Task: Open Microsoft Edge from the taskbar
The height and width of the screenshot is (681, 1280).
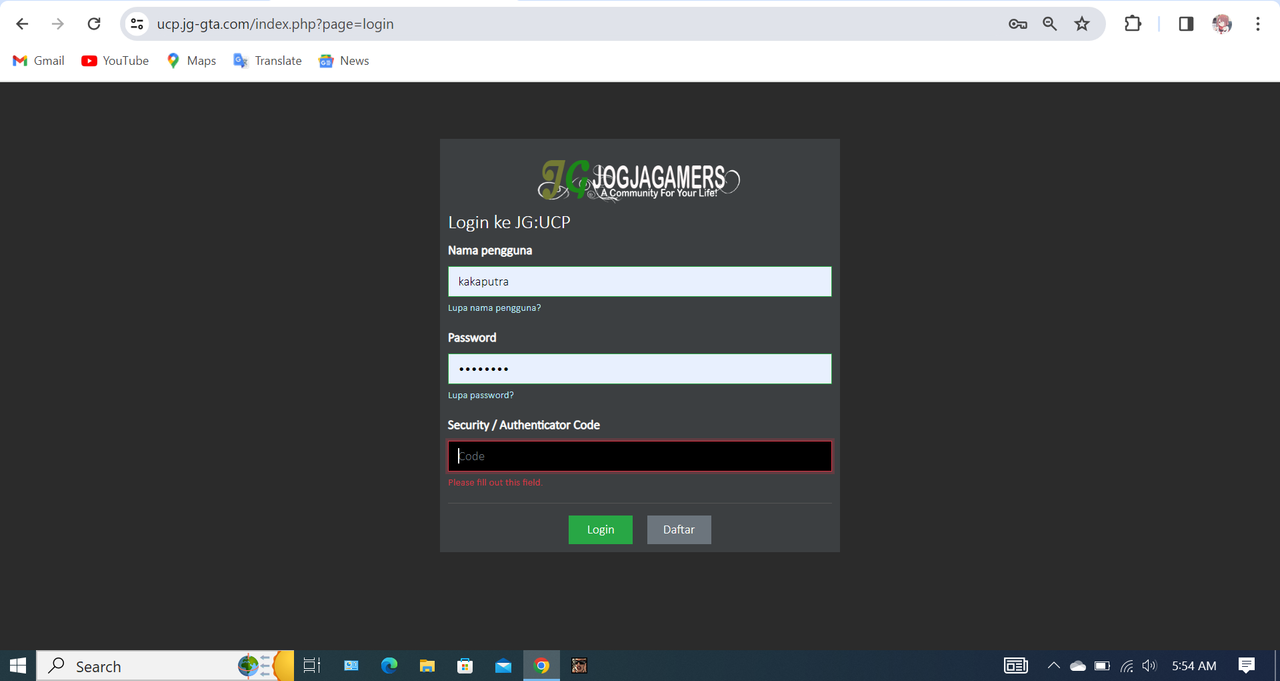Action: click(x=389, y=666)
